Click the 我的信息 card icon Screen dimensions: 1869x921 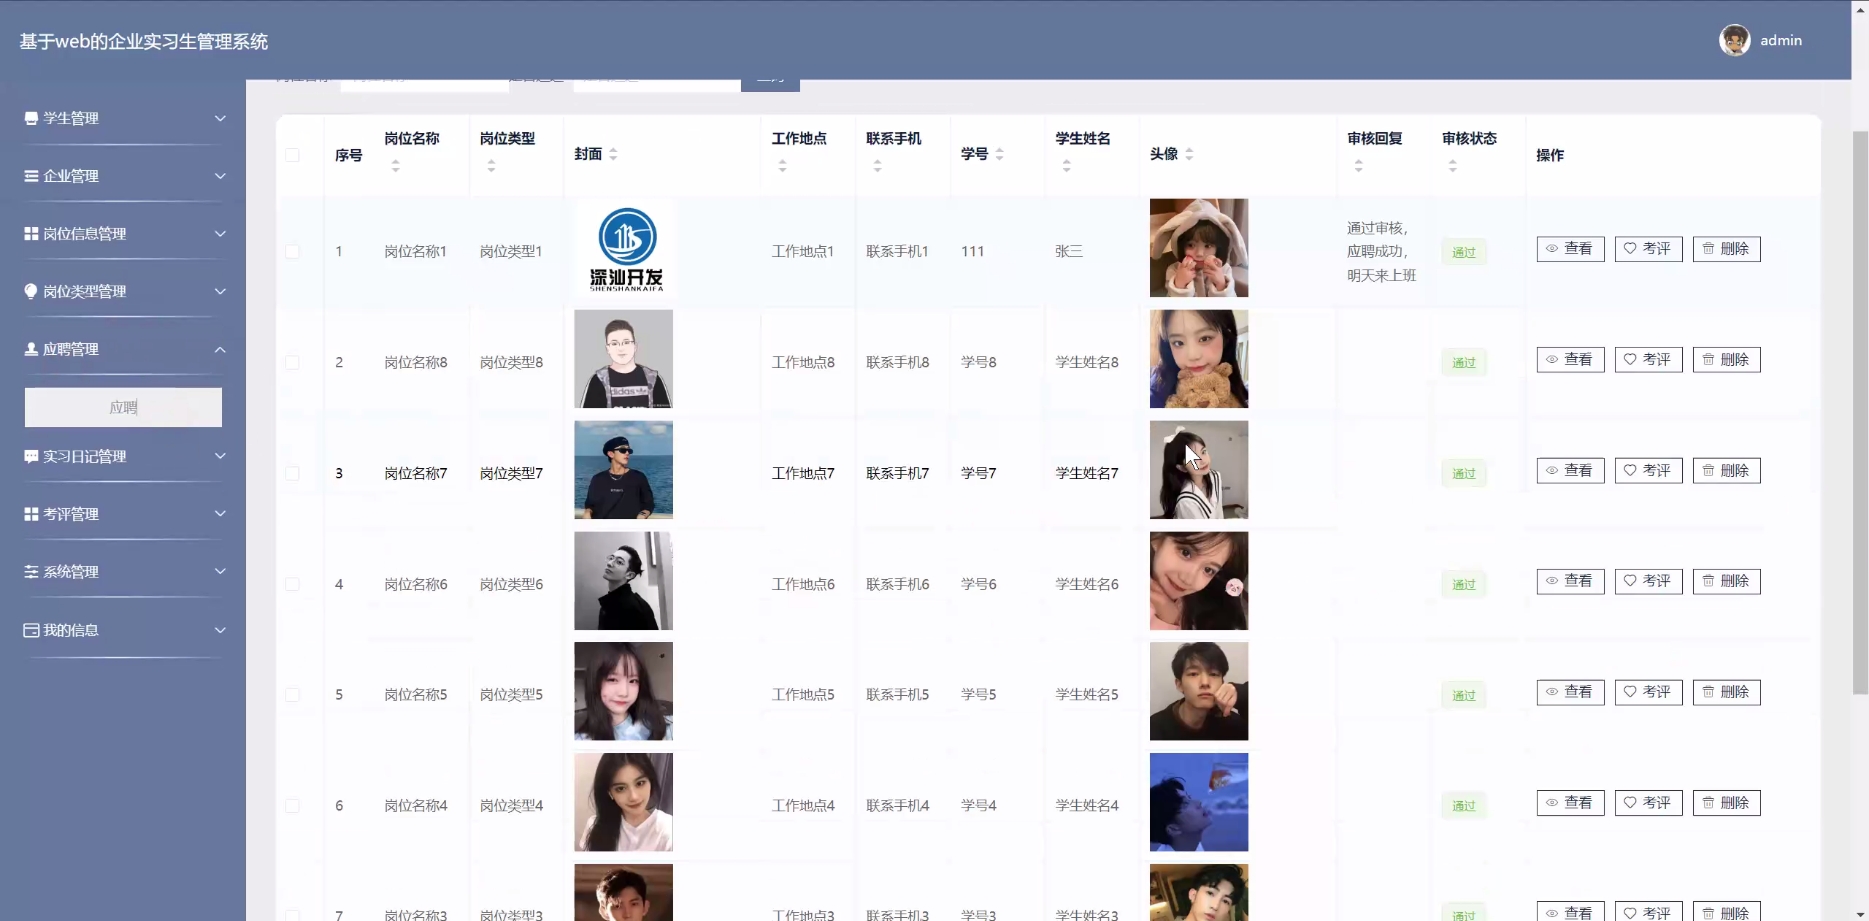click(x=31, y=630)
